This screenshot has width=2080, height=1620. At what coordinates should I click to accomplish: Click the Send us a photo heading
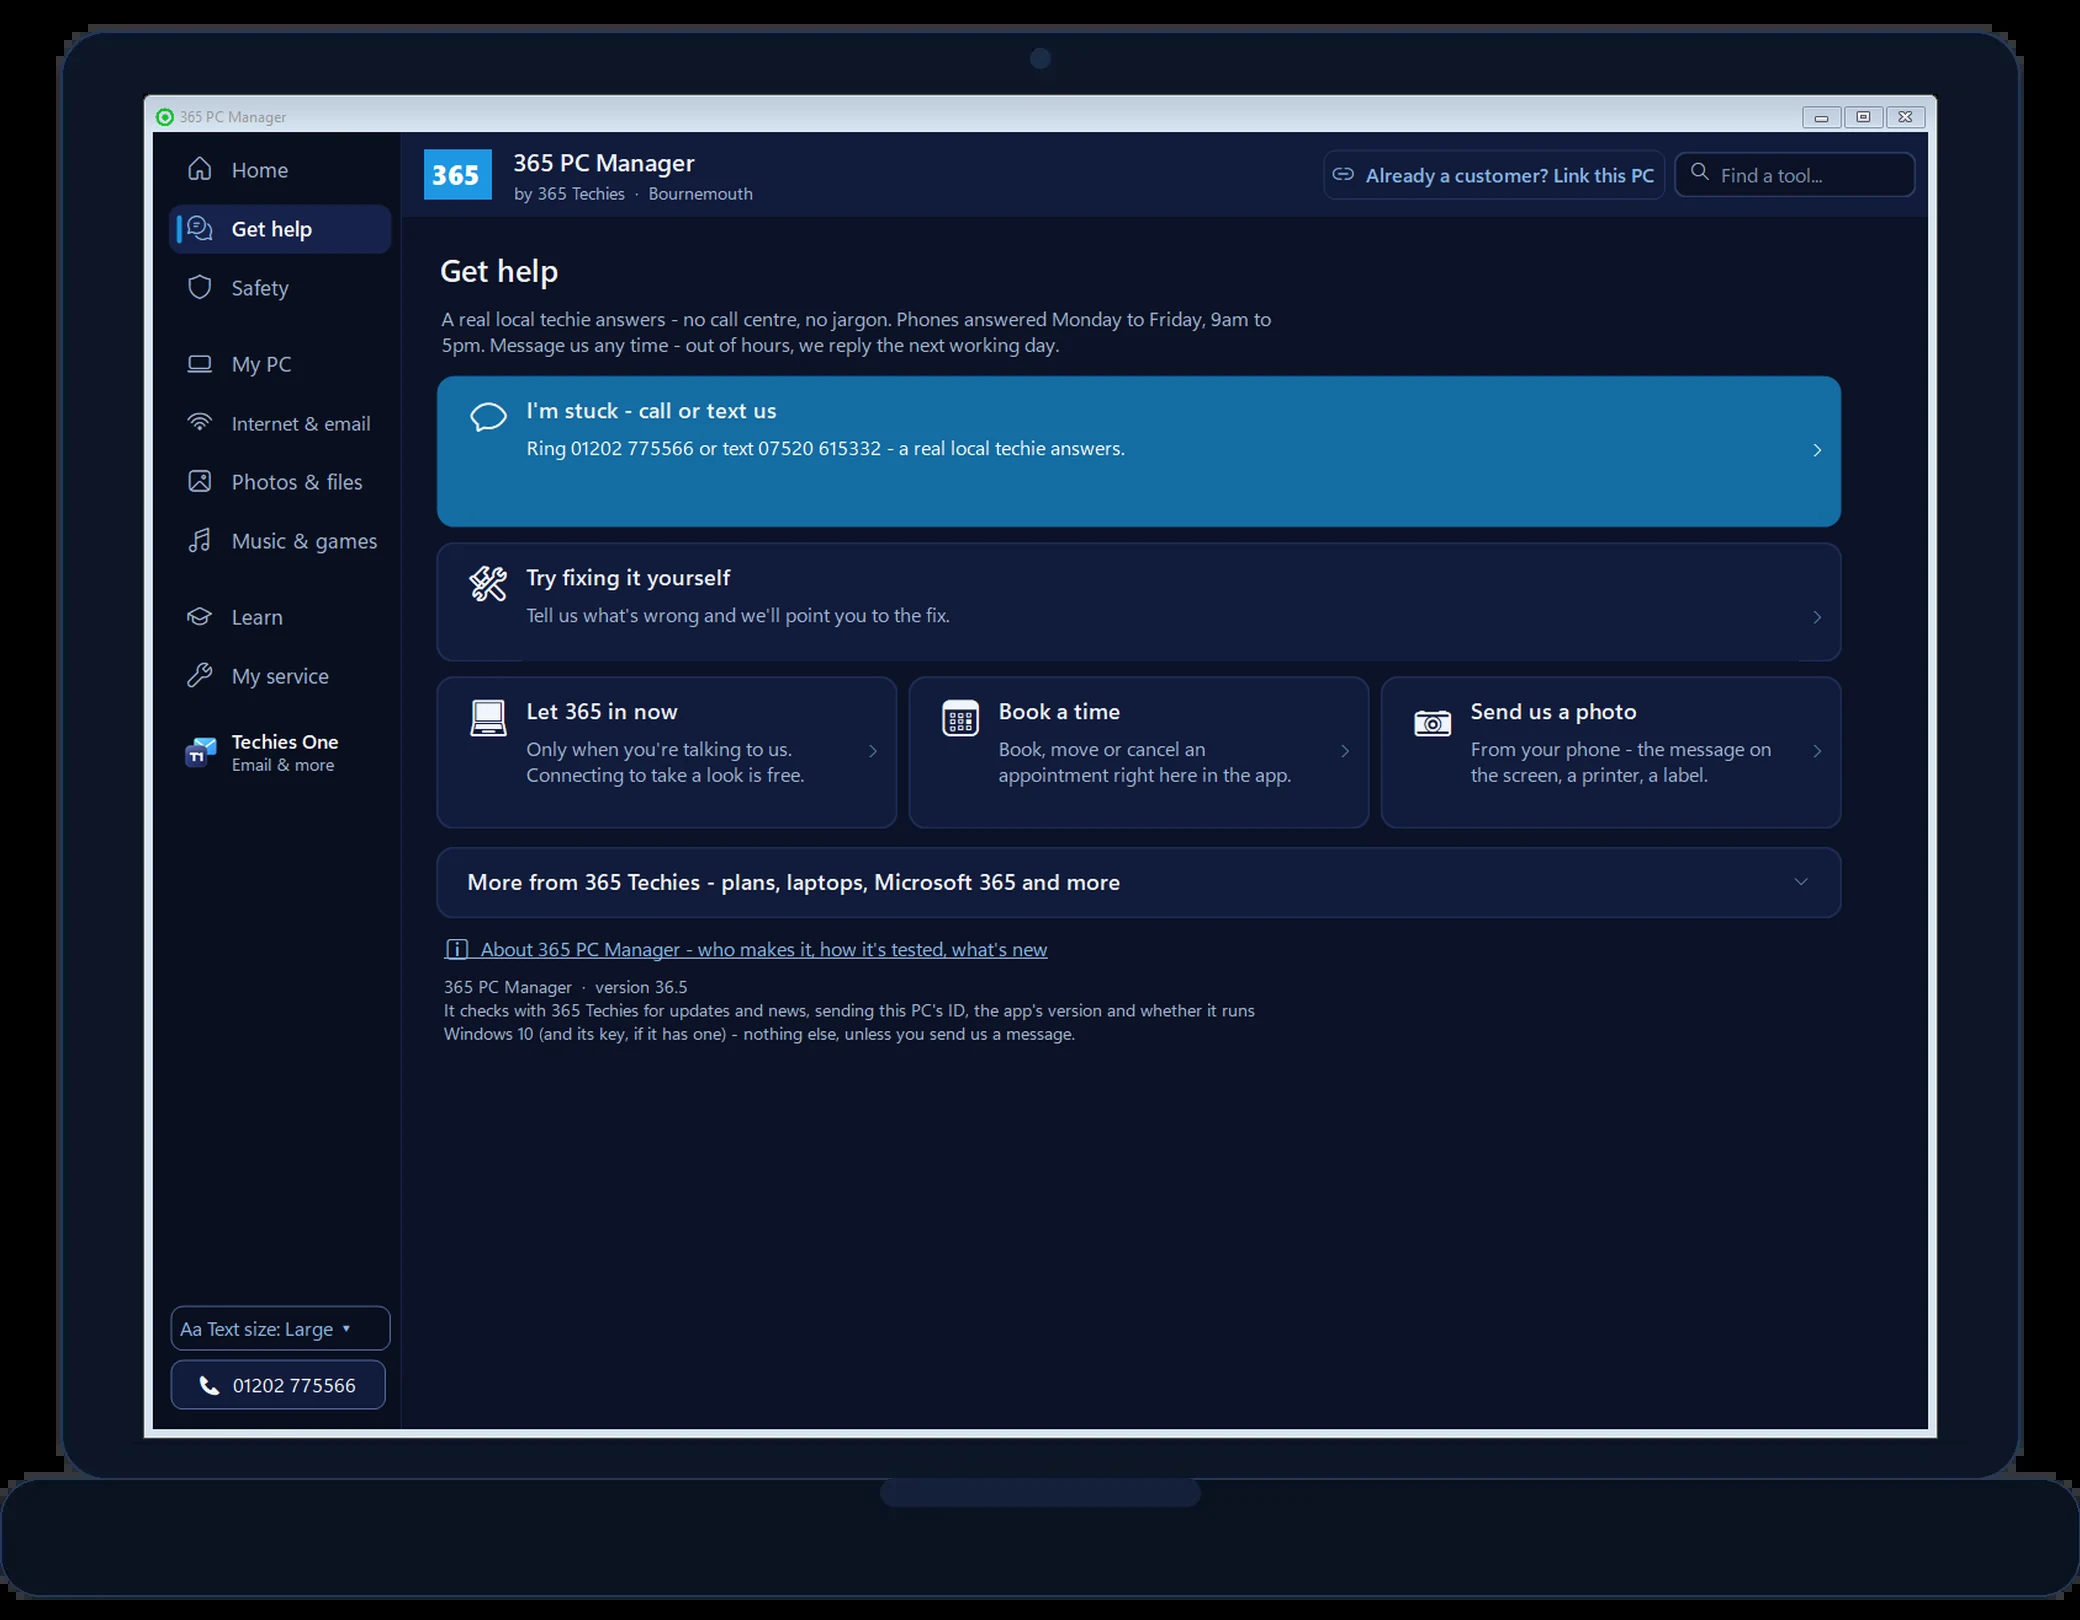click(x=1553, y=712)
